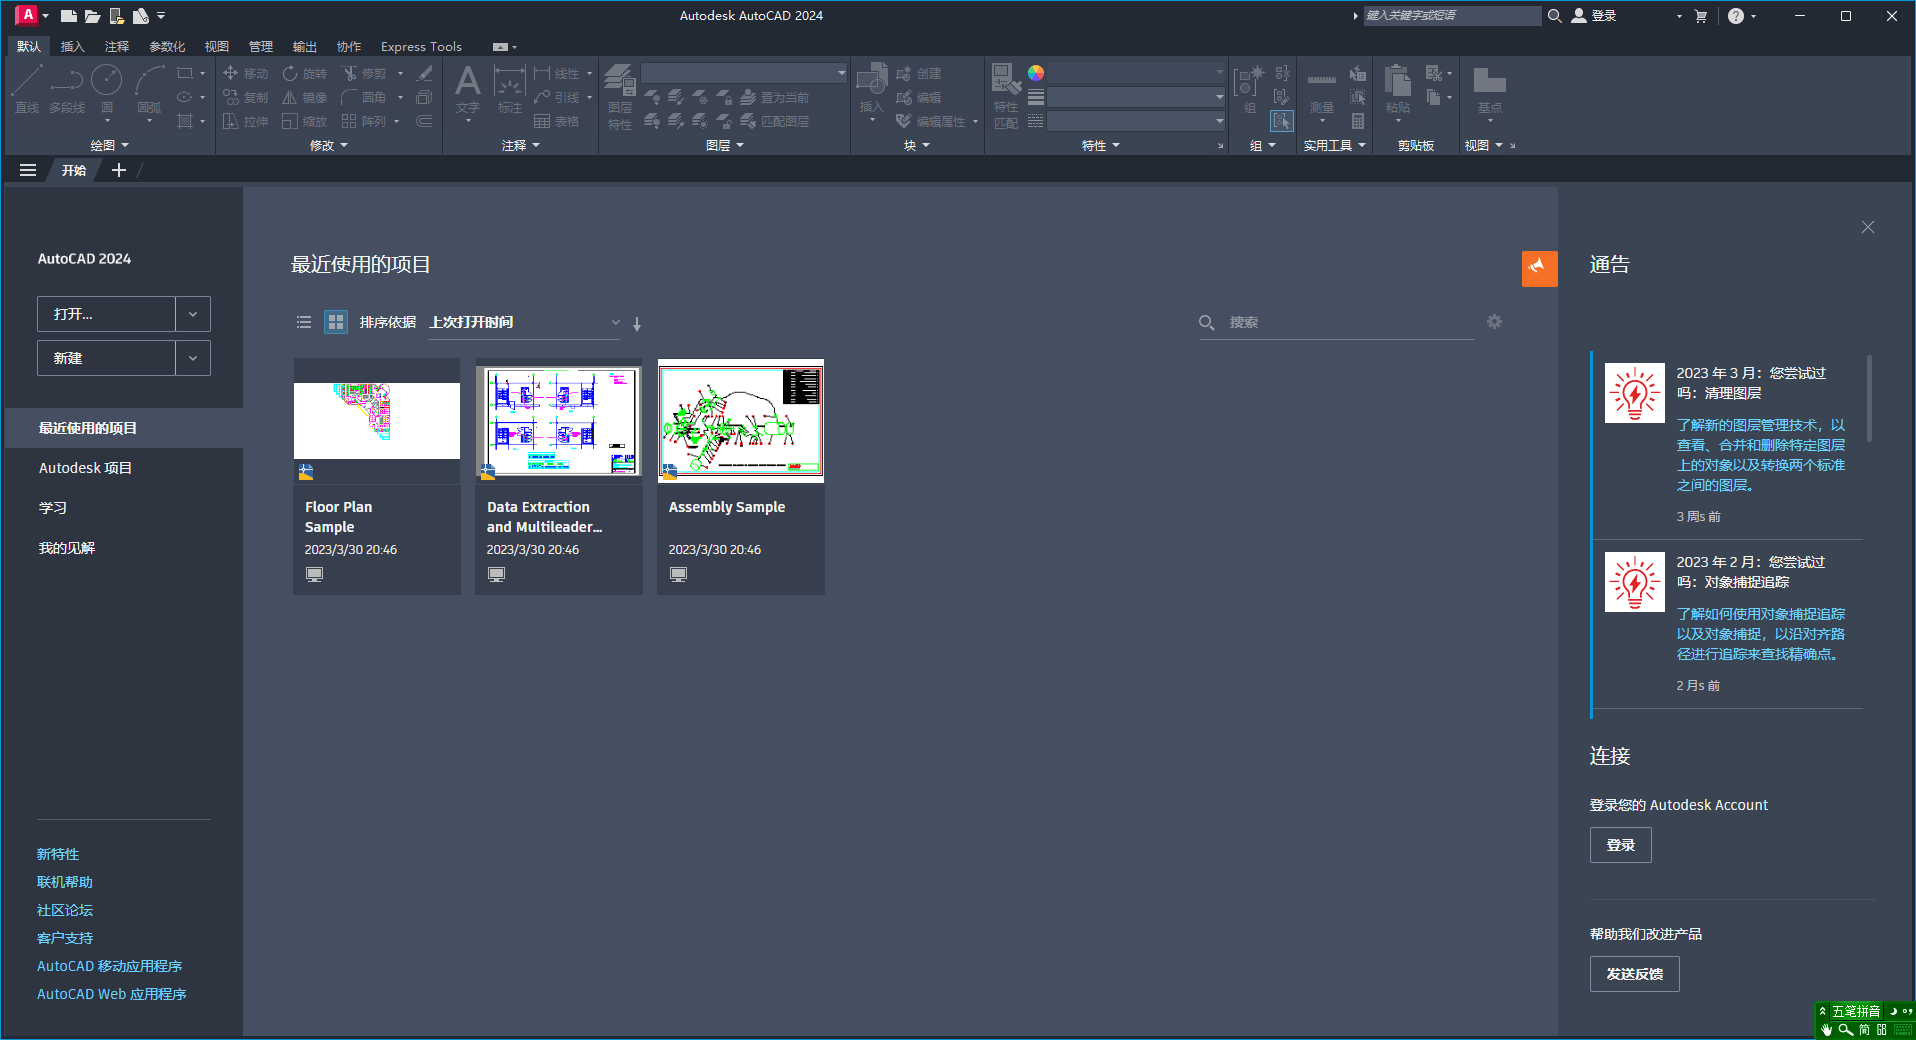Activate the 圆 (Circle) tool
This screenshot has height=1040, width=1916.
106,88
